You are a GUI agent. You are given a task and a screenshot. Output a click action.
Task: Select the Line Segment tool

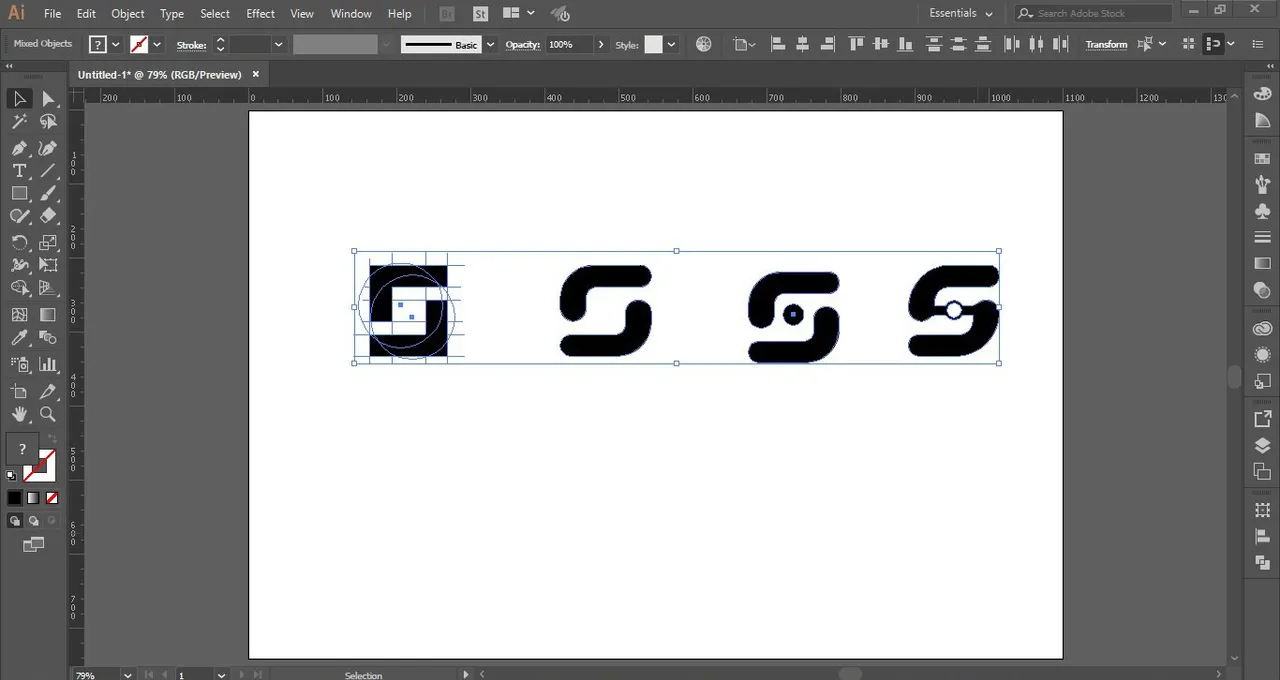point(48,171)
